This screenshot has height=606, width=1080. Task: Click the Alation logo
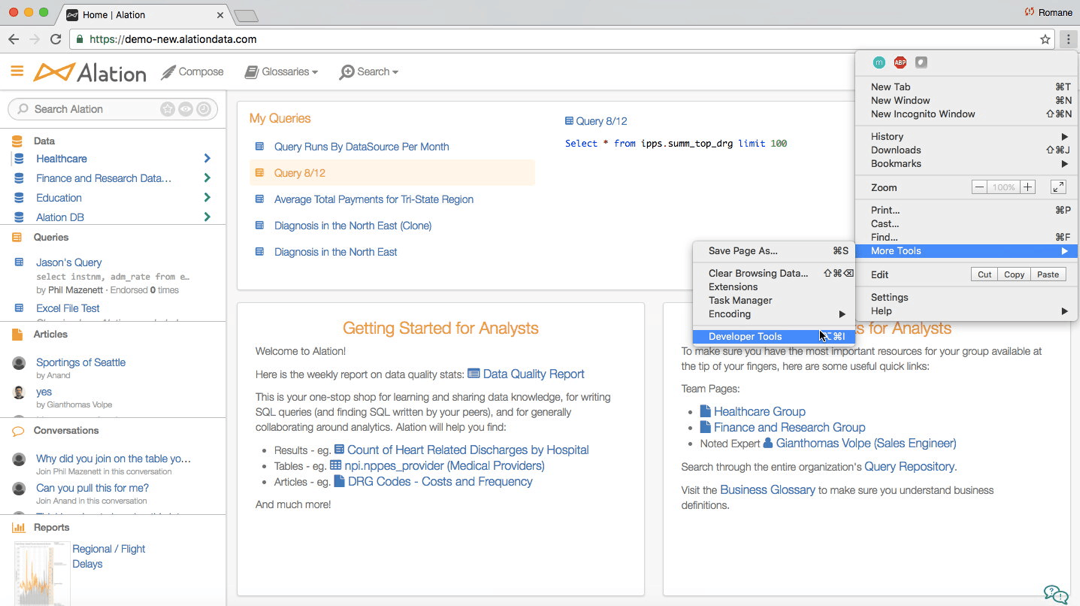tap(90, 72)
